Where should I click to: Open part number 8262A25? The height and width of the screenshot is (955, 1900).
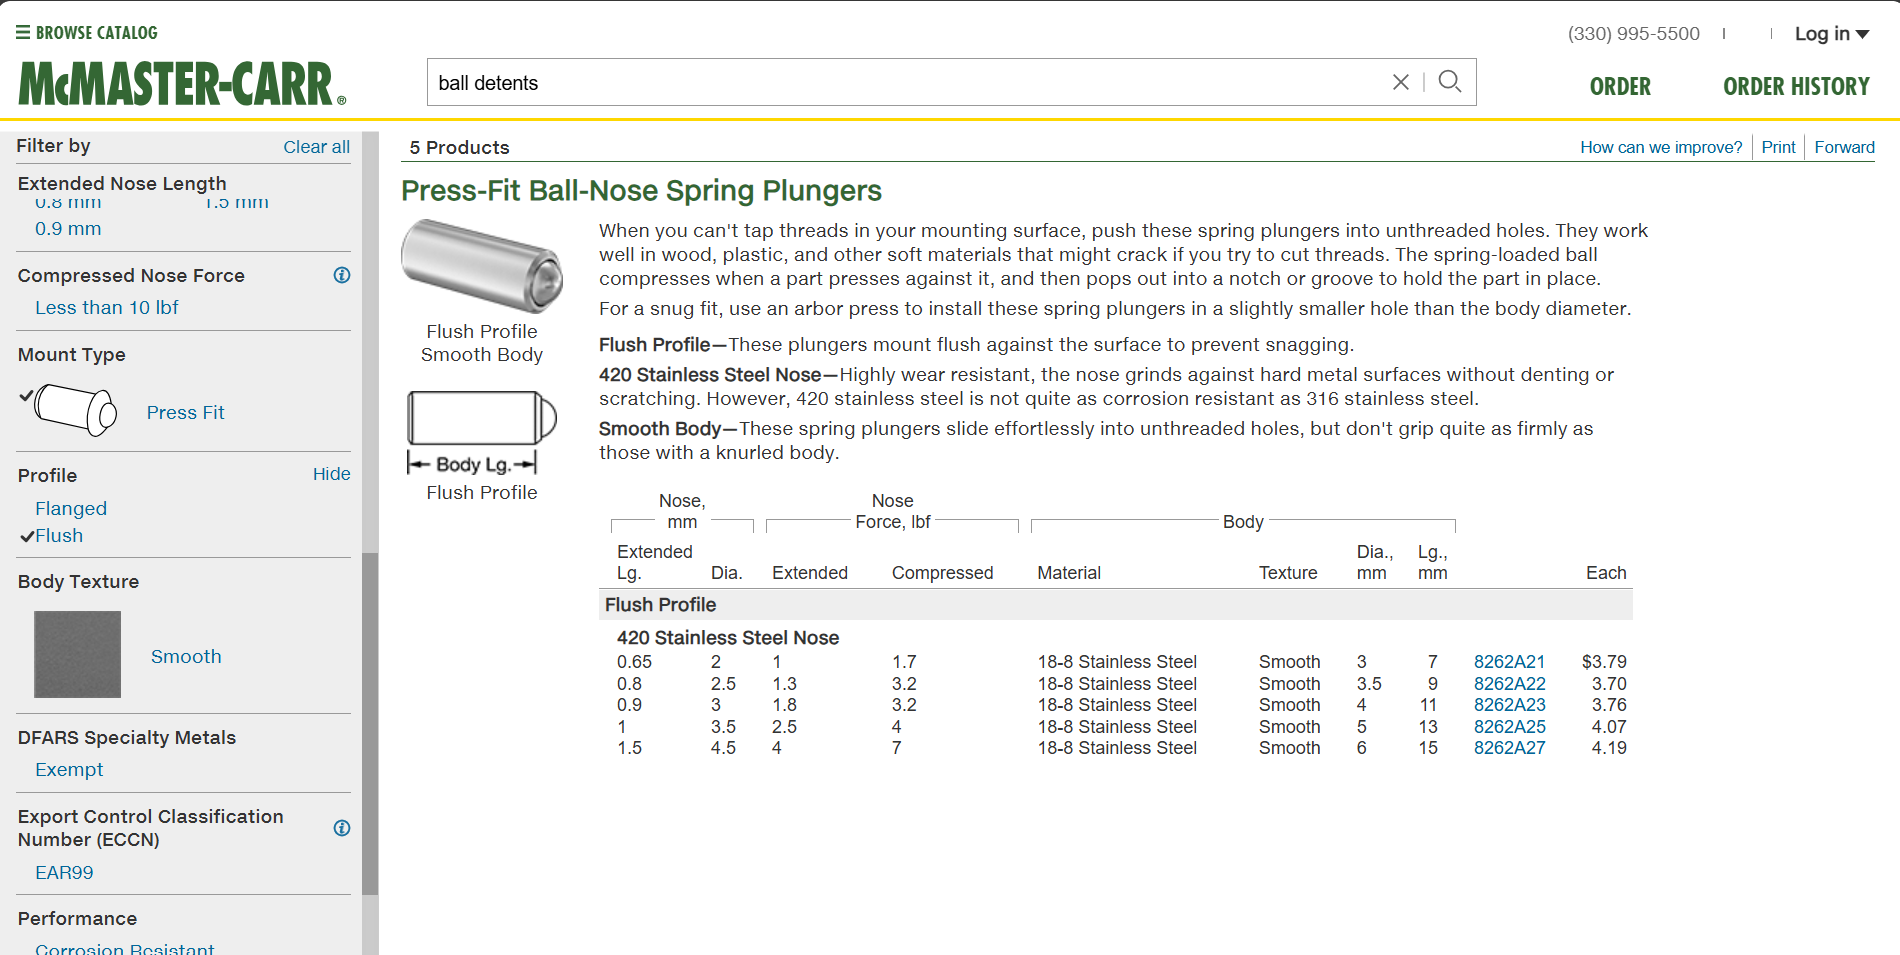pyautogui.click(x=1509, y=727)
